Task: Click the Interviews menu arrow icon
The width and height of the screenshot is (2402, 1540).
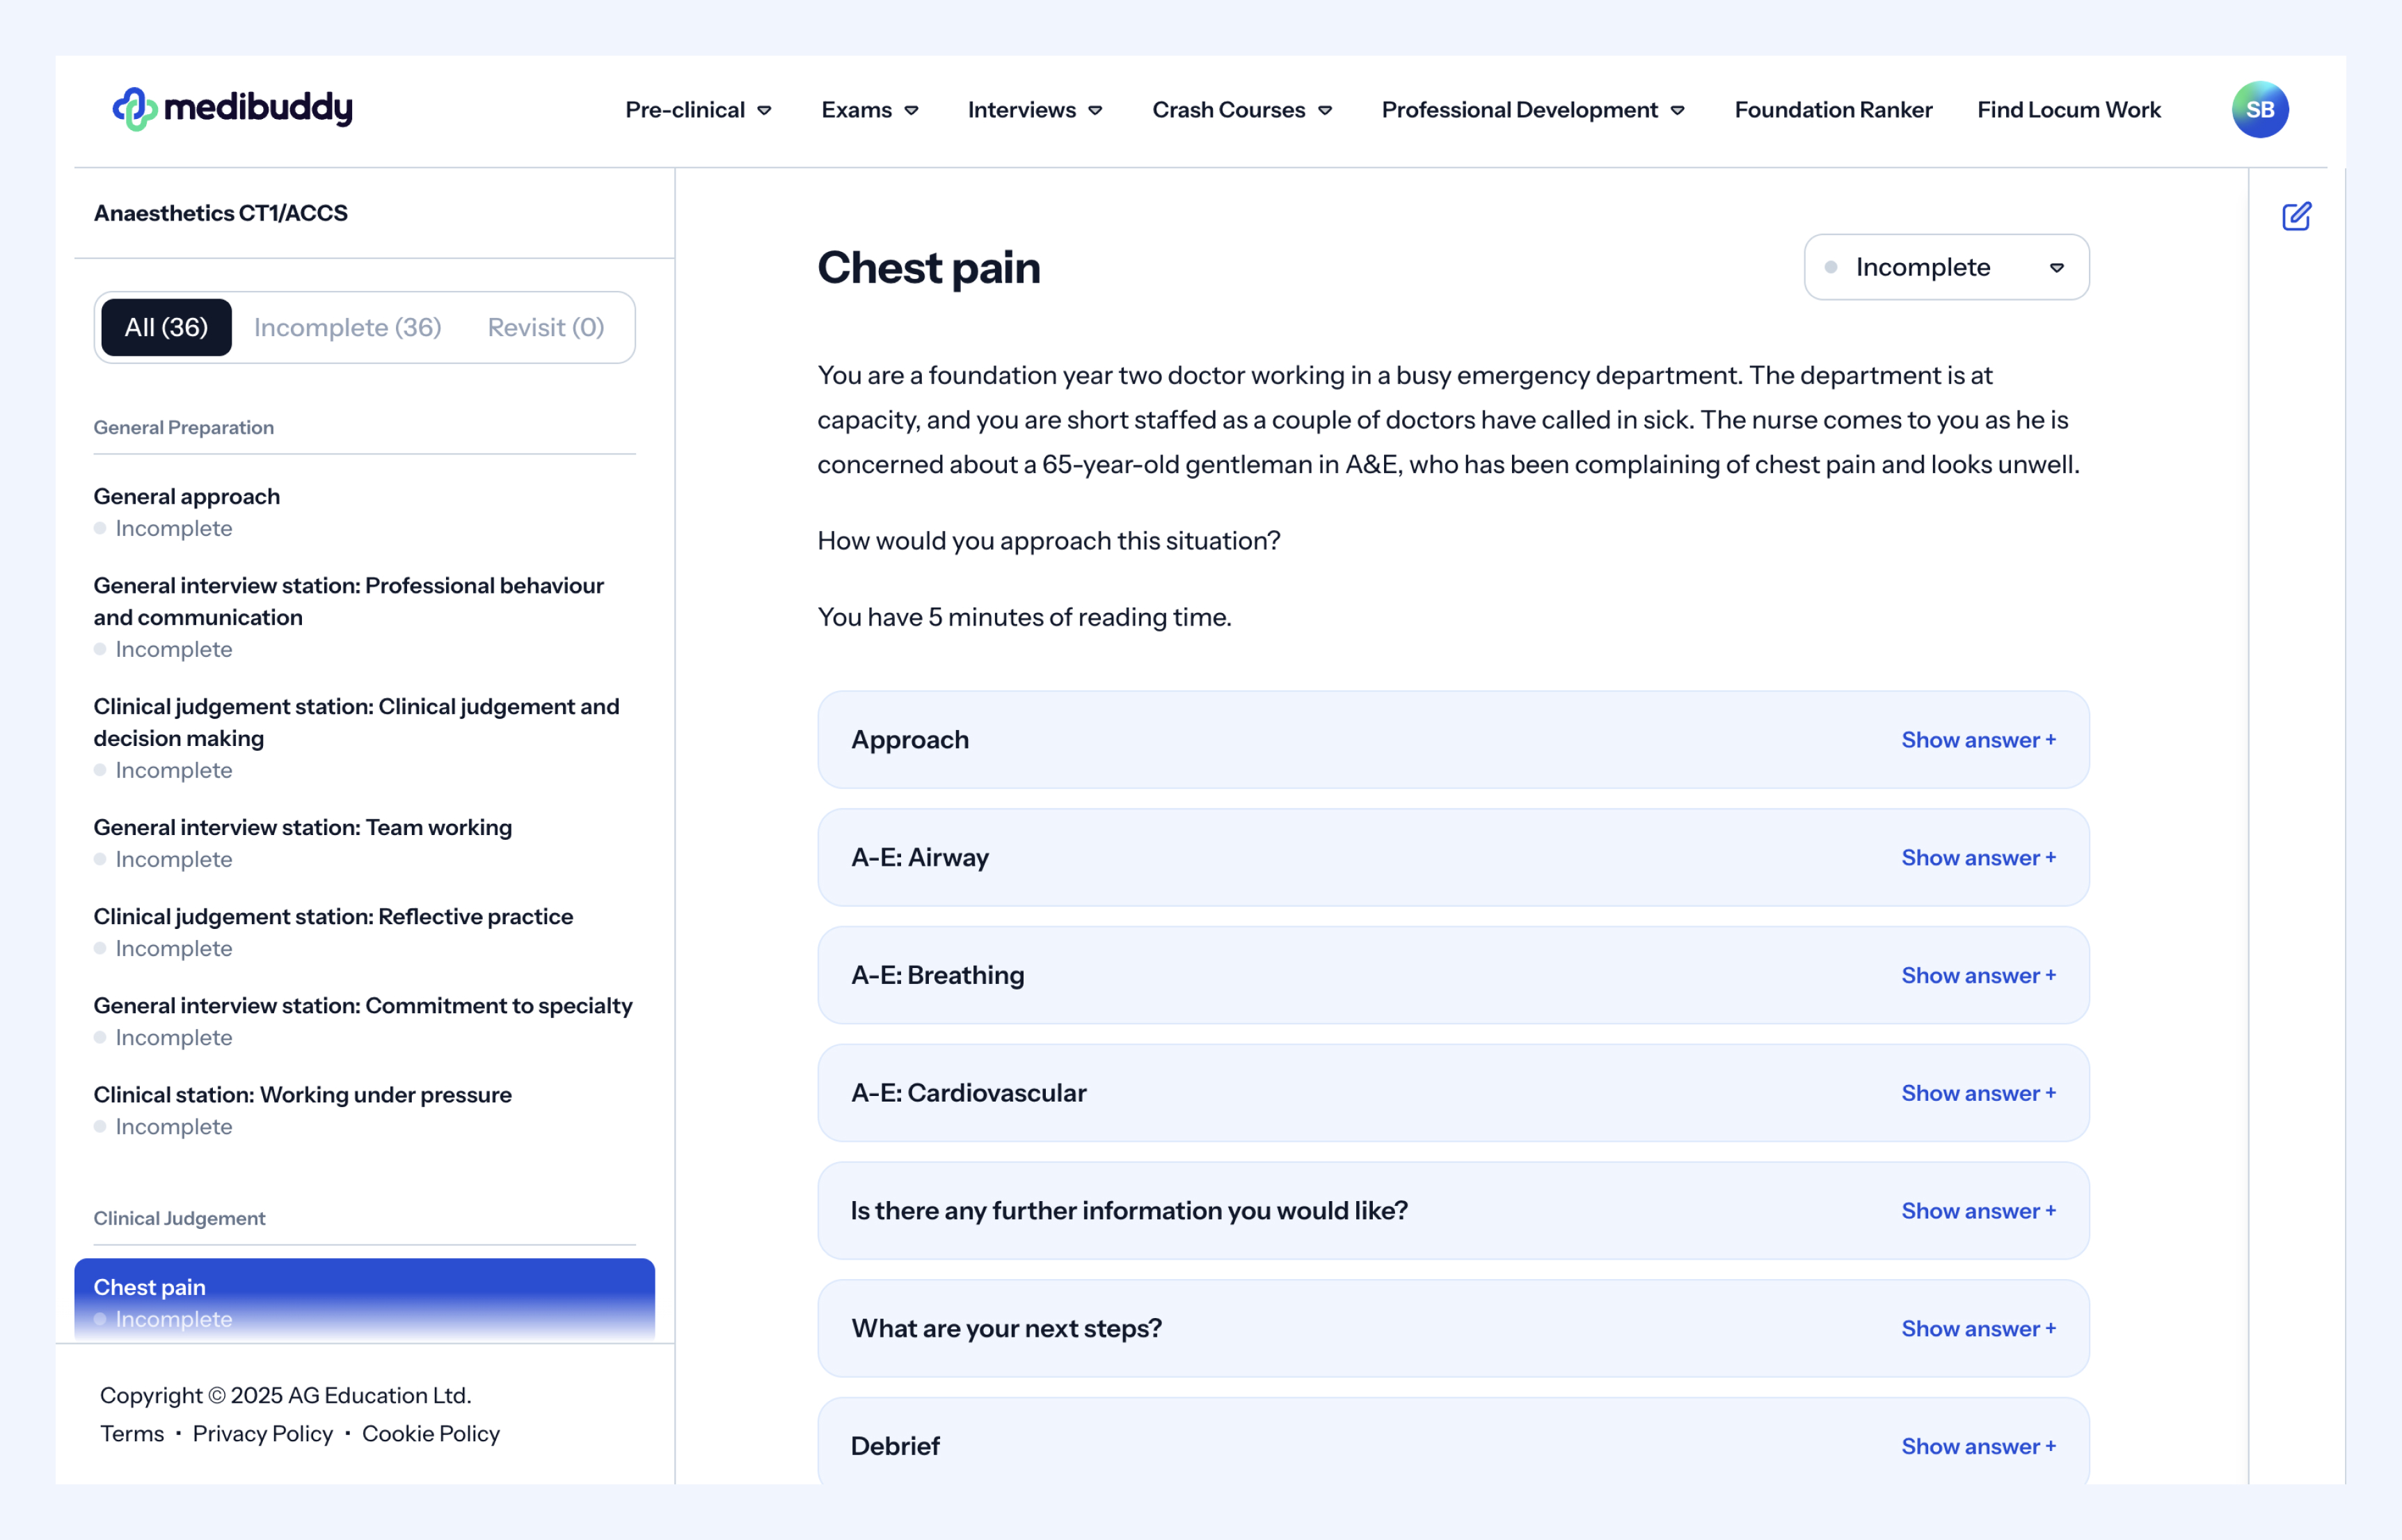Action: click(x=1095, y=111)
